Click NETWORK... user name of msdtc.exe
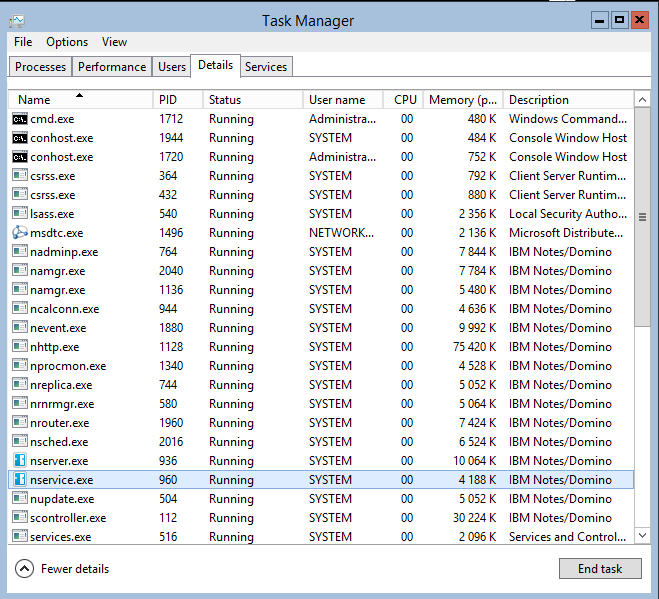The height and width of the screenshot is (599, 659). [341, 233]
